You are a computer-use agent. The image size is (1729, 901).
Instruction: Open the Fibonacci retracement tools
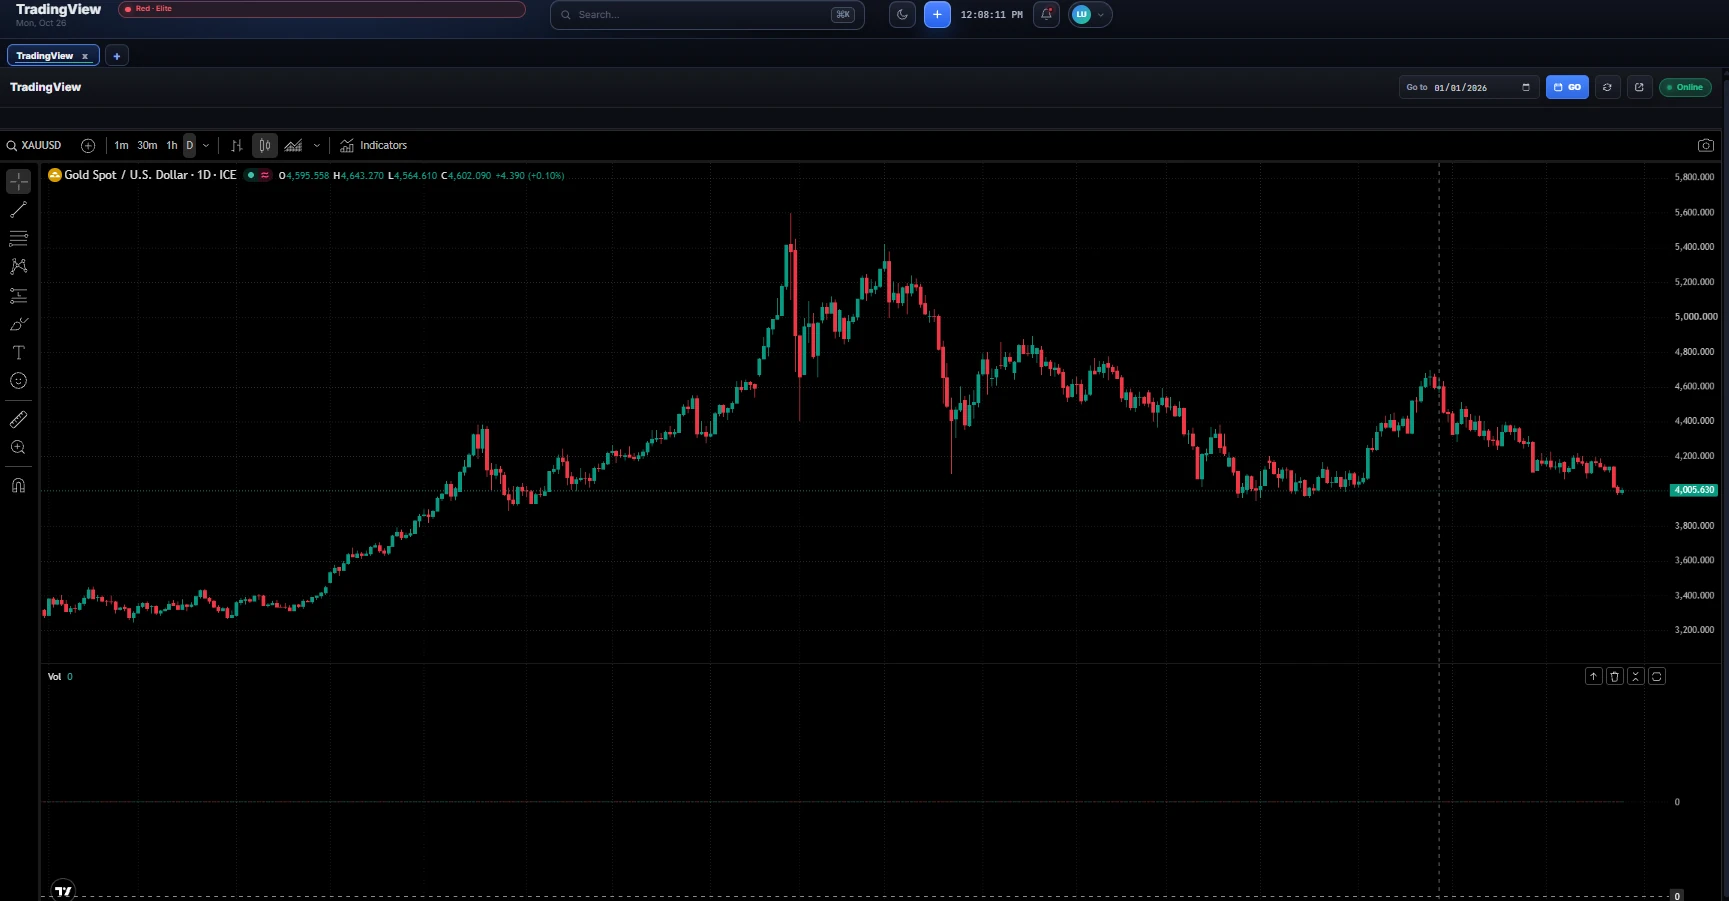point(18,239)
